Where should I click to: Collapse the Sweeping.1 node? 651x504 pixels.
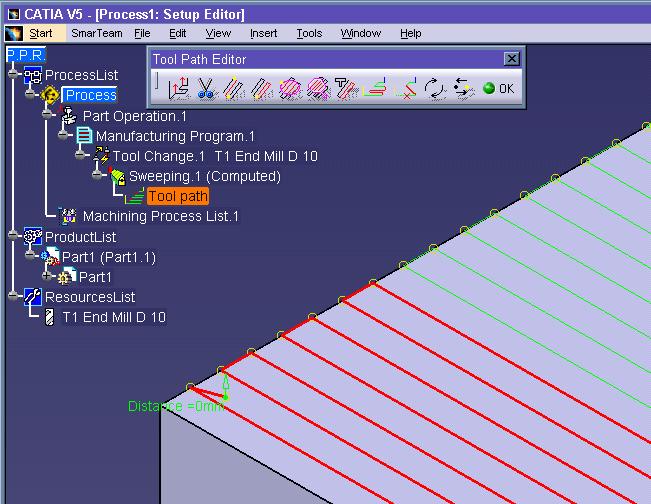(x=97, y=175)
